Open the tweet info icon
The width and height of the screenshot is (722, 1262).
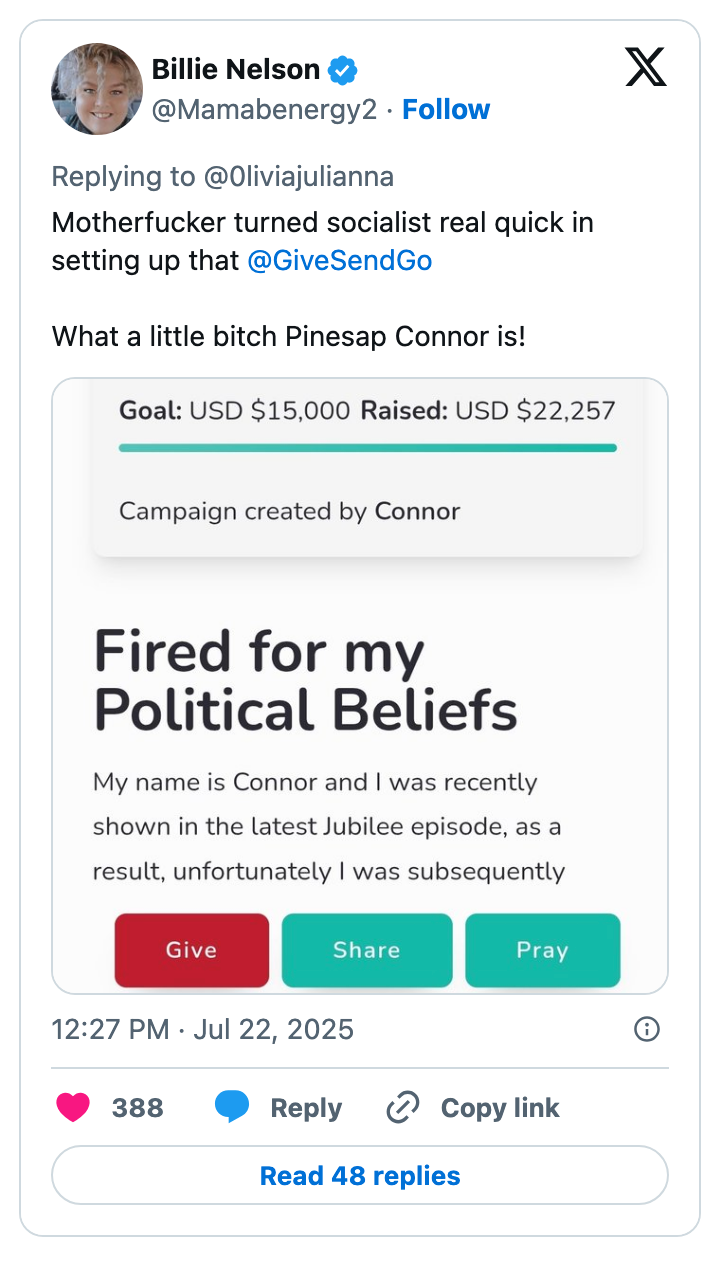(647, 1029)
